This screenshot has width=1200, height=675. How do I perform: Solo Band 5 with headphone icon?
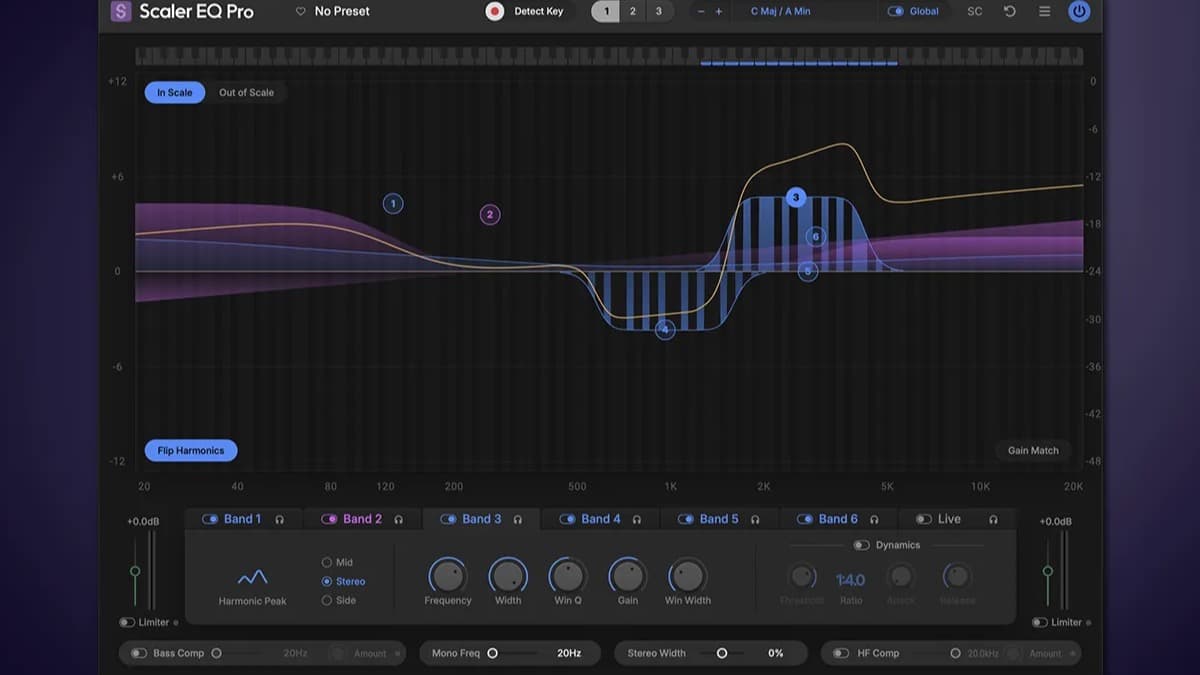(755, 520)
